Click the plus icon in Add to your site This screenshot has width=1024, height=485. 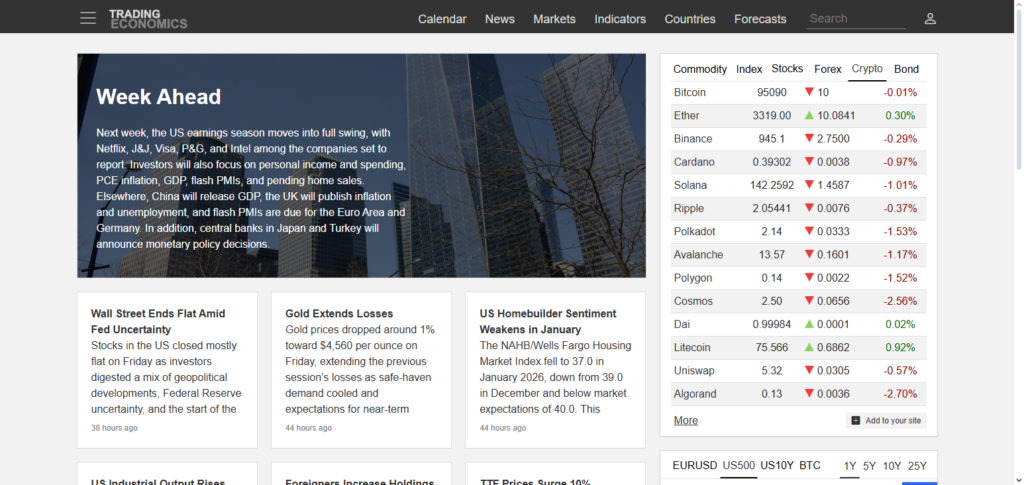pos(856,420)
